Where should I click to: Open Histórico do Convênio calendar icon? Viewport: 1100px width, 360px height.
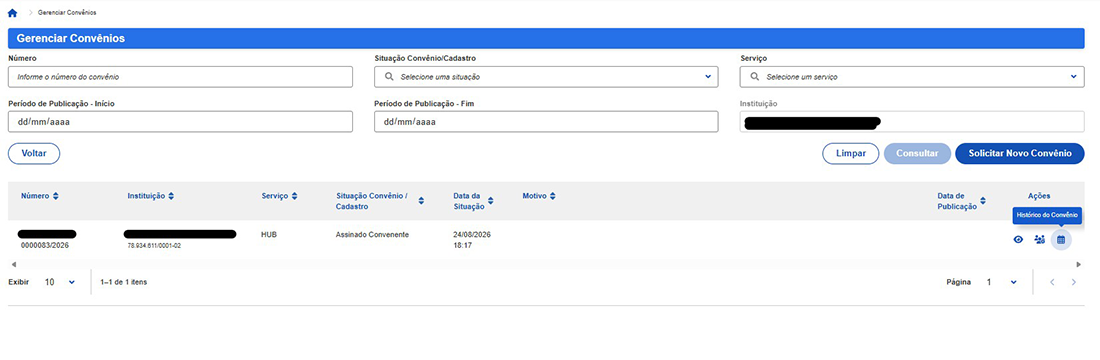[1061, 240]
